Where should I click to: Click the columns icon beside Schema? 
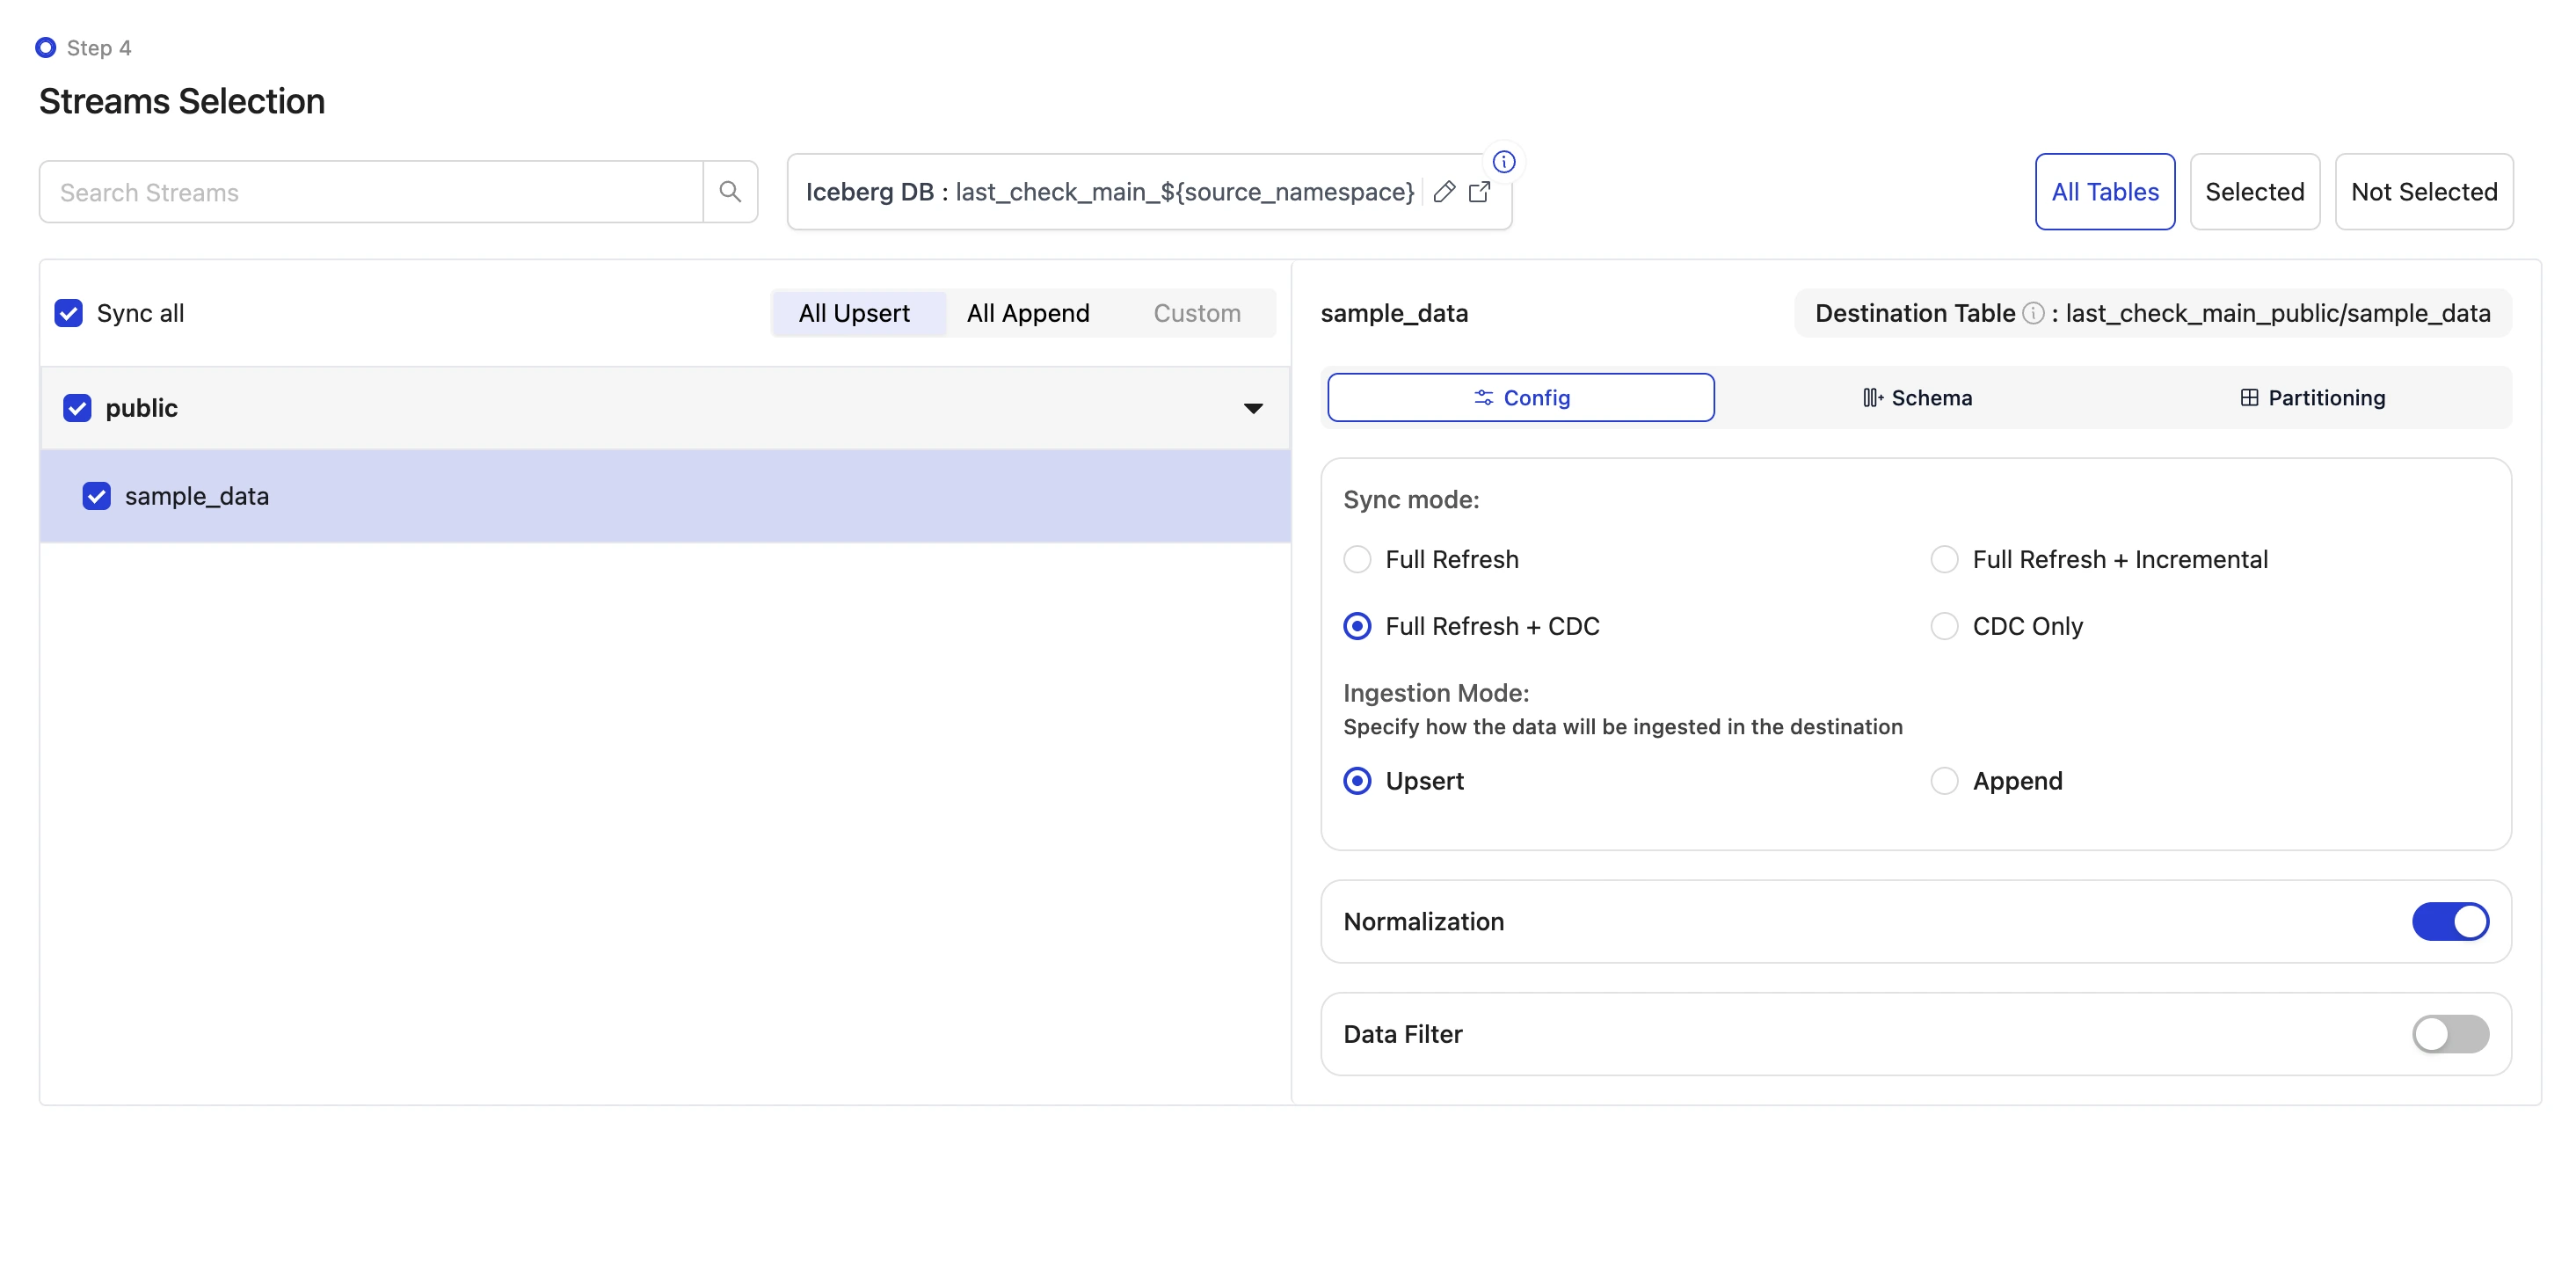[1872, 397]
